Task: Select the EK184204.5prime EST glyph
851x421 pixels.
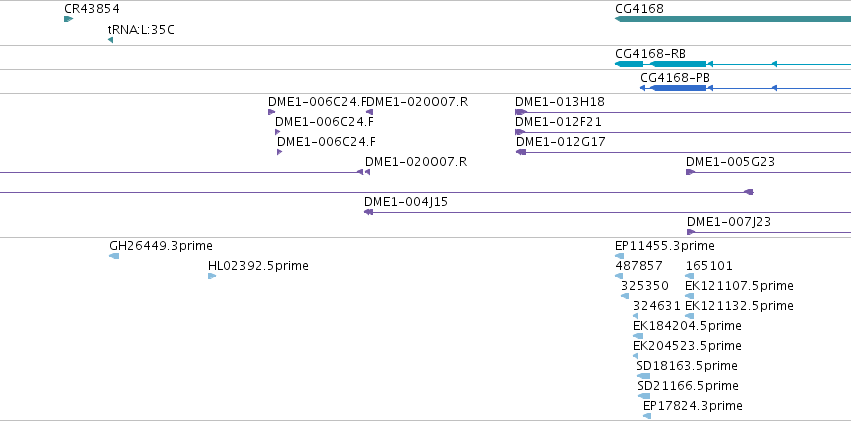Action: click(638, 336)
